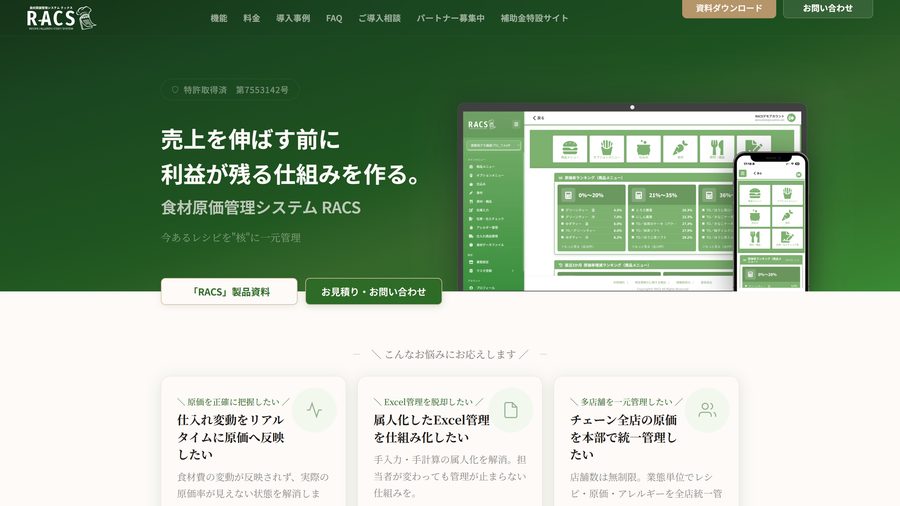Click the smartphone app mockup image
900x506 pixels.
coord(771,221)
